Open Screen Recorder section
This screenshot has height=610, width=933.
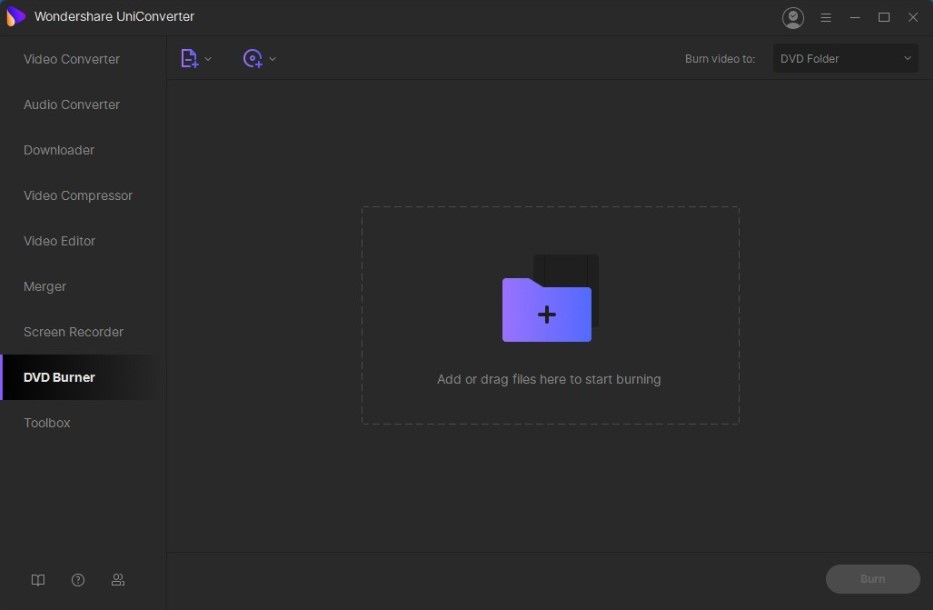pyautogui.click(x=73, y=331)
